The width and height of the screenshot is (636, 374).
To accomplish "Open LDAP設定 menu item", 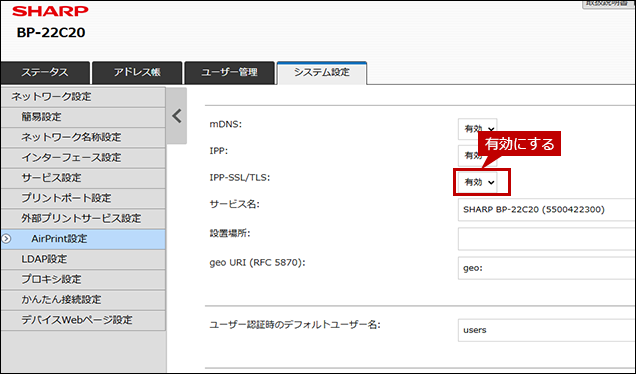I will (x=83, y=259).
